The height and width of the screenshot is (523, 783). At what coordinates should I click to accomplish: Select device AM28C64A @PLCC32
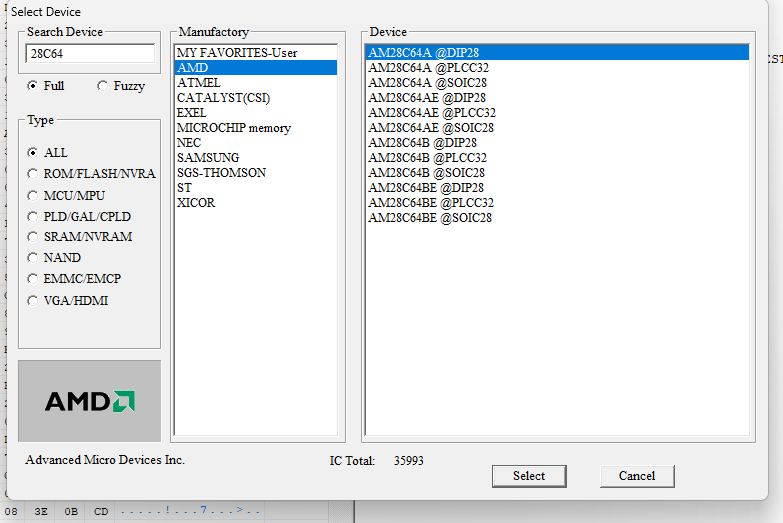click(x=428, y=68)
